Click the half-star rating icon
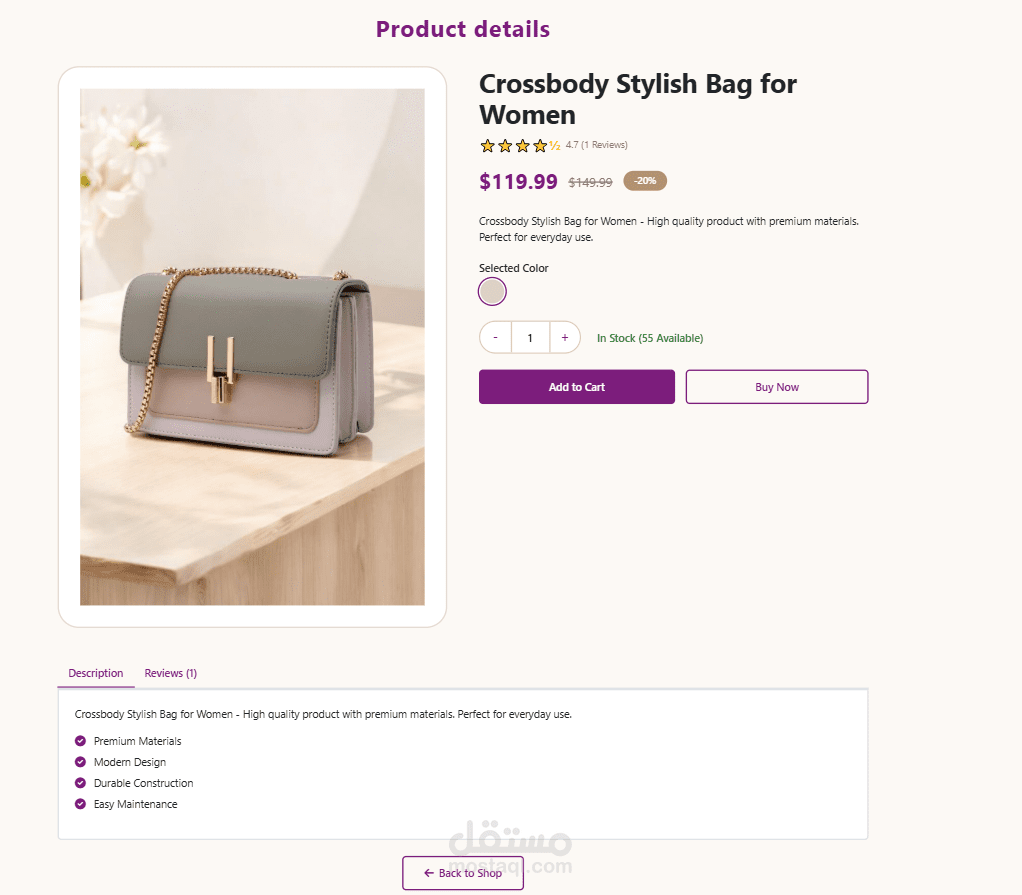Viewport: 1022px width, 895px height. click(x=555, y=146)
